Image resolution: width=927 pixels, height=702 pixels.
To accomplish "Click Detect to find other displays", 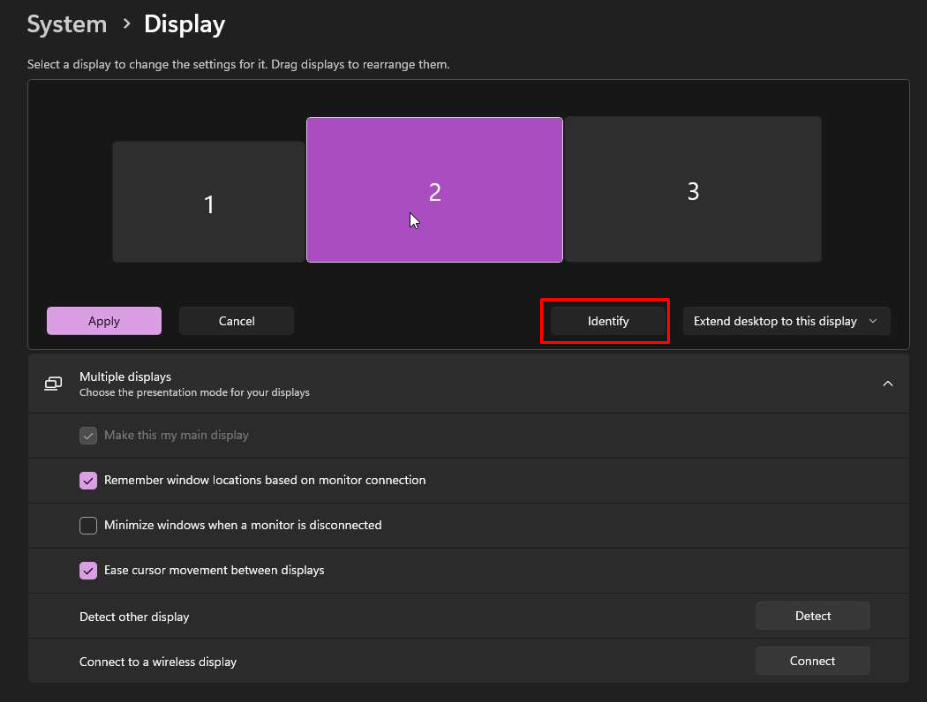I will 812,616.
